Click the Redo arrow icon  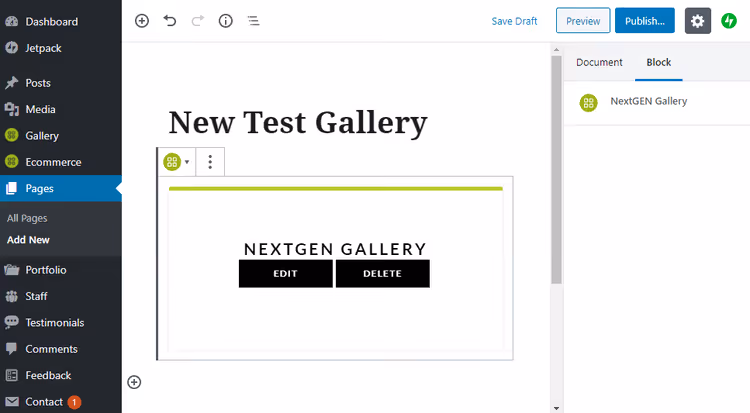point(198,21)
